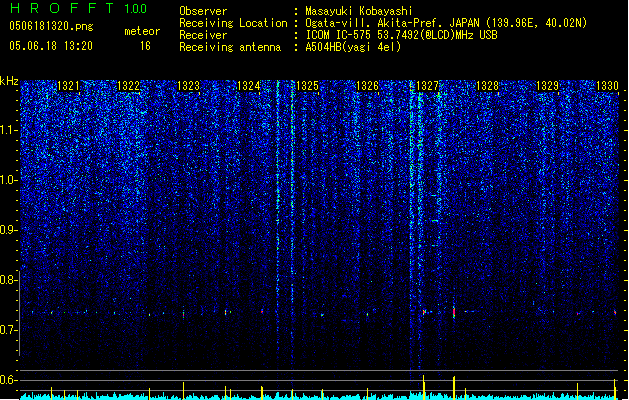Select the antenna text A504HB(yagi 4el)
Image resolution: width=629 pixels, height=400 pixels.
[x=353, y=47]
